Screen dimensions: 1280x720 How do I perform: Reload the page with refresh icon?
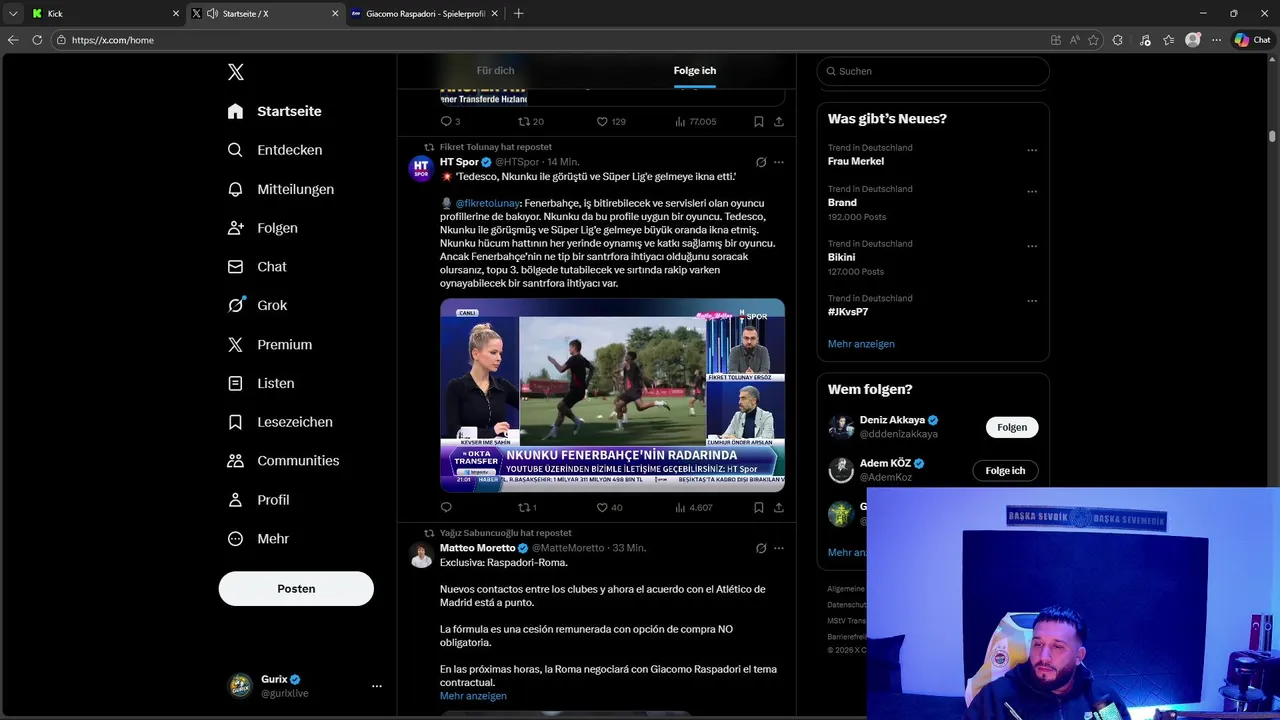[x=37, y=40]
